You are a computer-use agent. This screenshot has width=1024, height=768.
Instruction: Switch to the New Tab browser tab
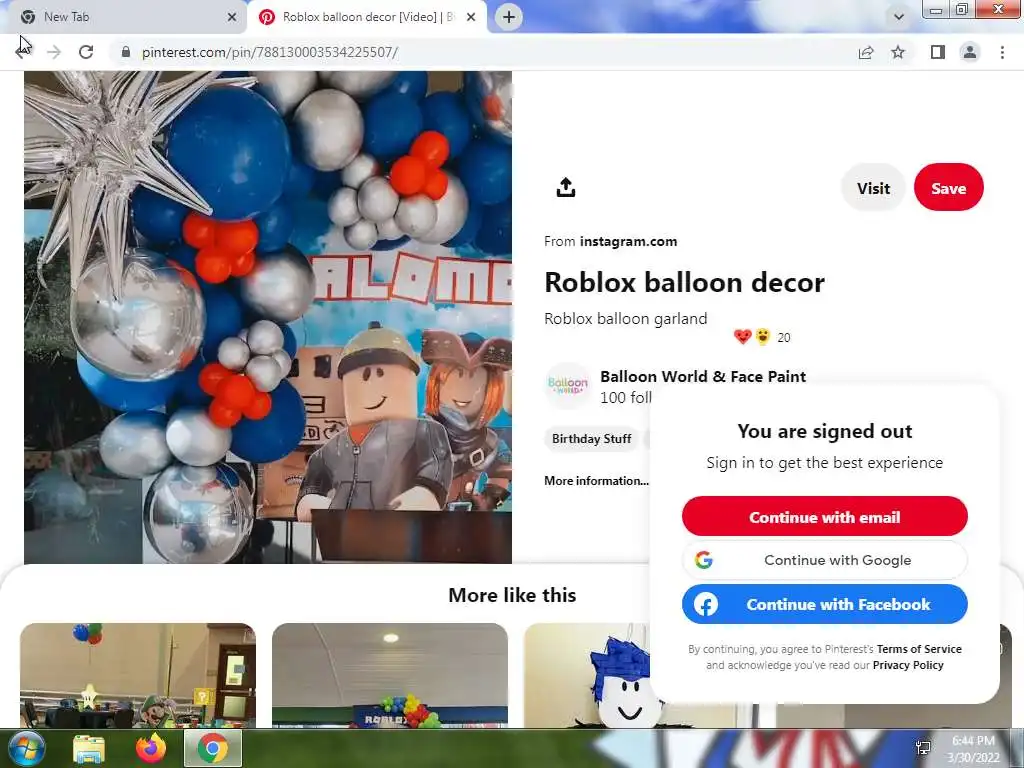124,17
